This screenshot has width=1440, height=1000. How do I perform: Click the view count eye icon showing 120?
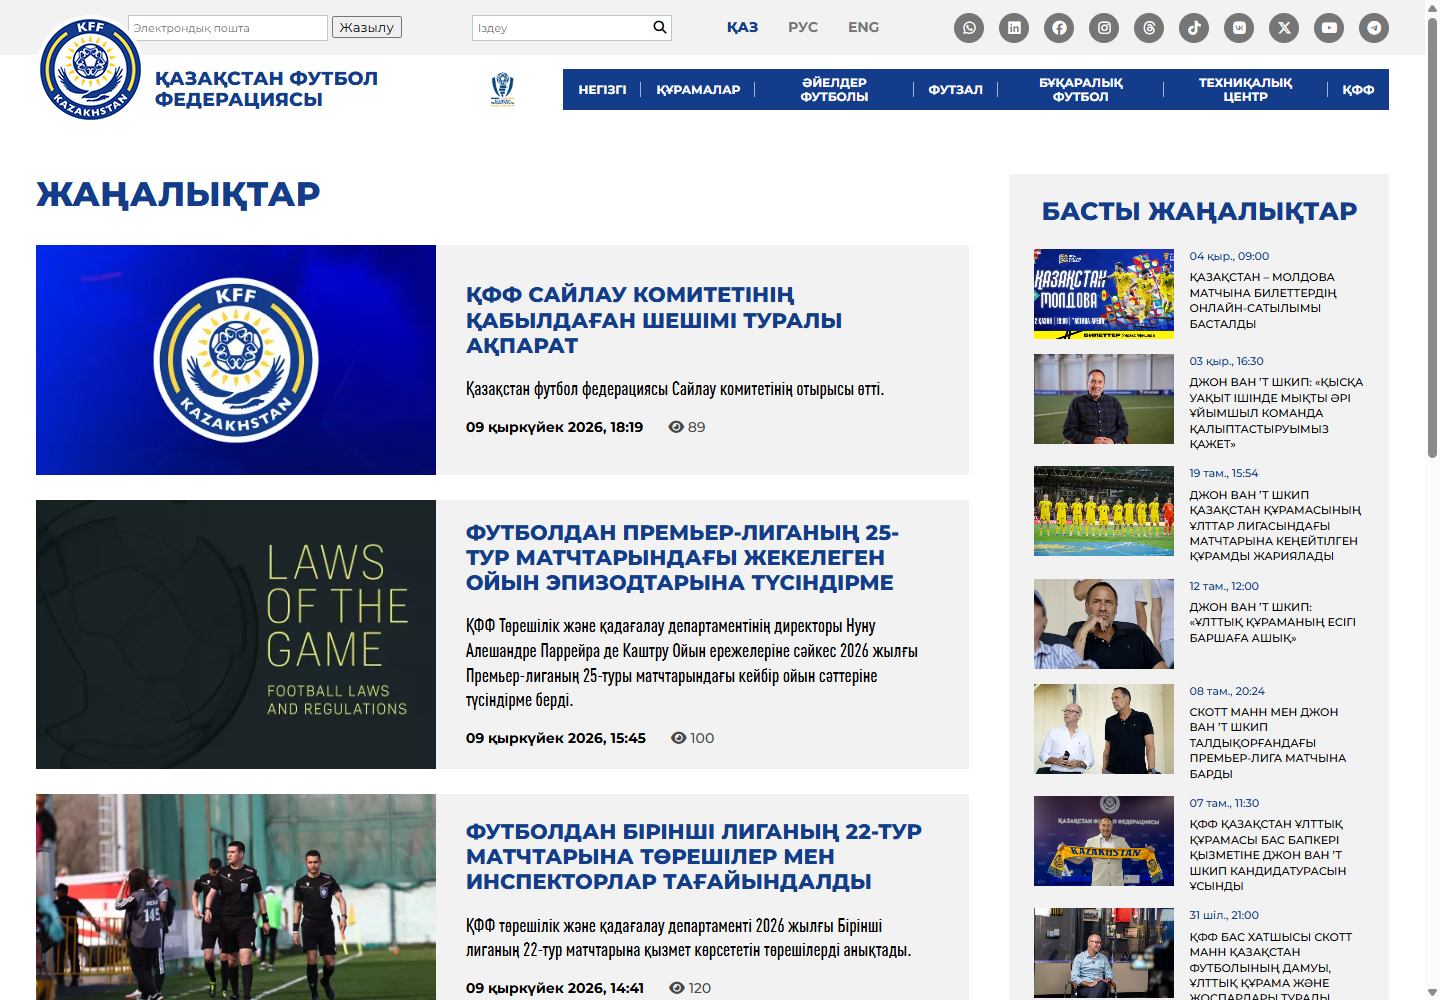(x=677, y=988)
